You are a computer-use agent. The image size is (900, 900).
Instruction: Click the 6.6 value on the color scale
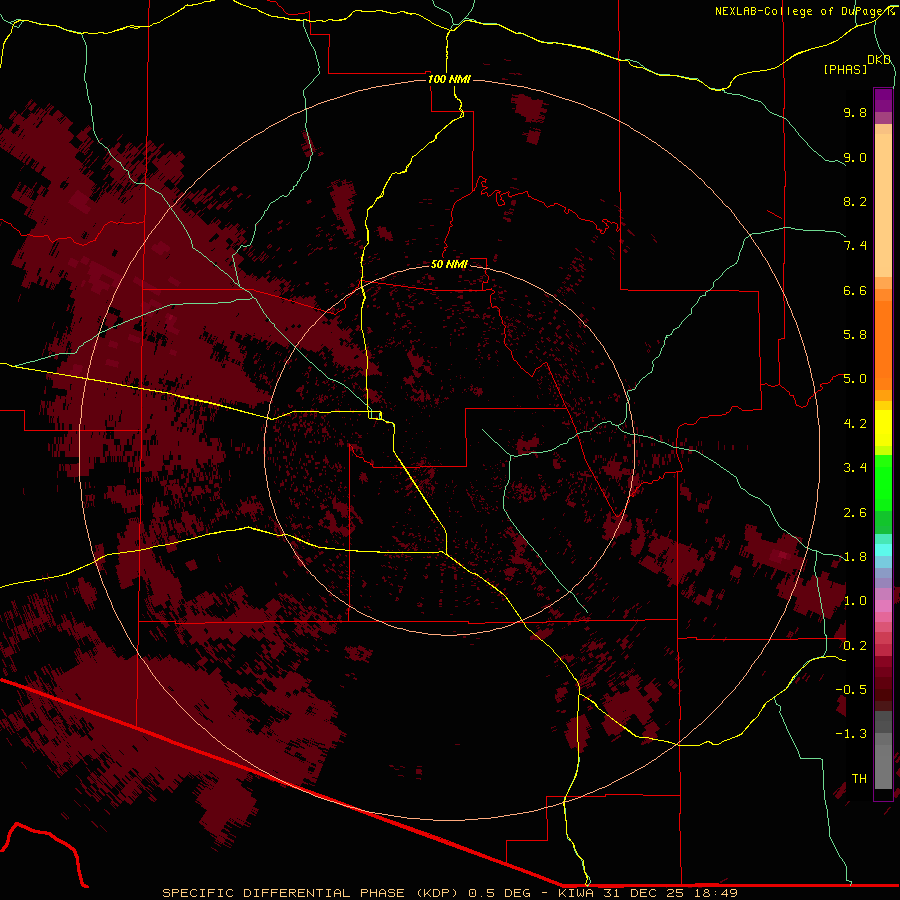(855, 290)
